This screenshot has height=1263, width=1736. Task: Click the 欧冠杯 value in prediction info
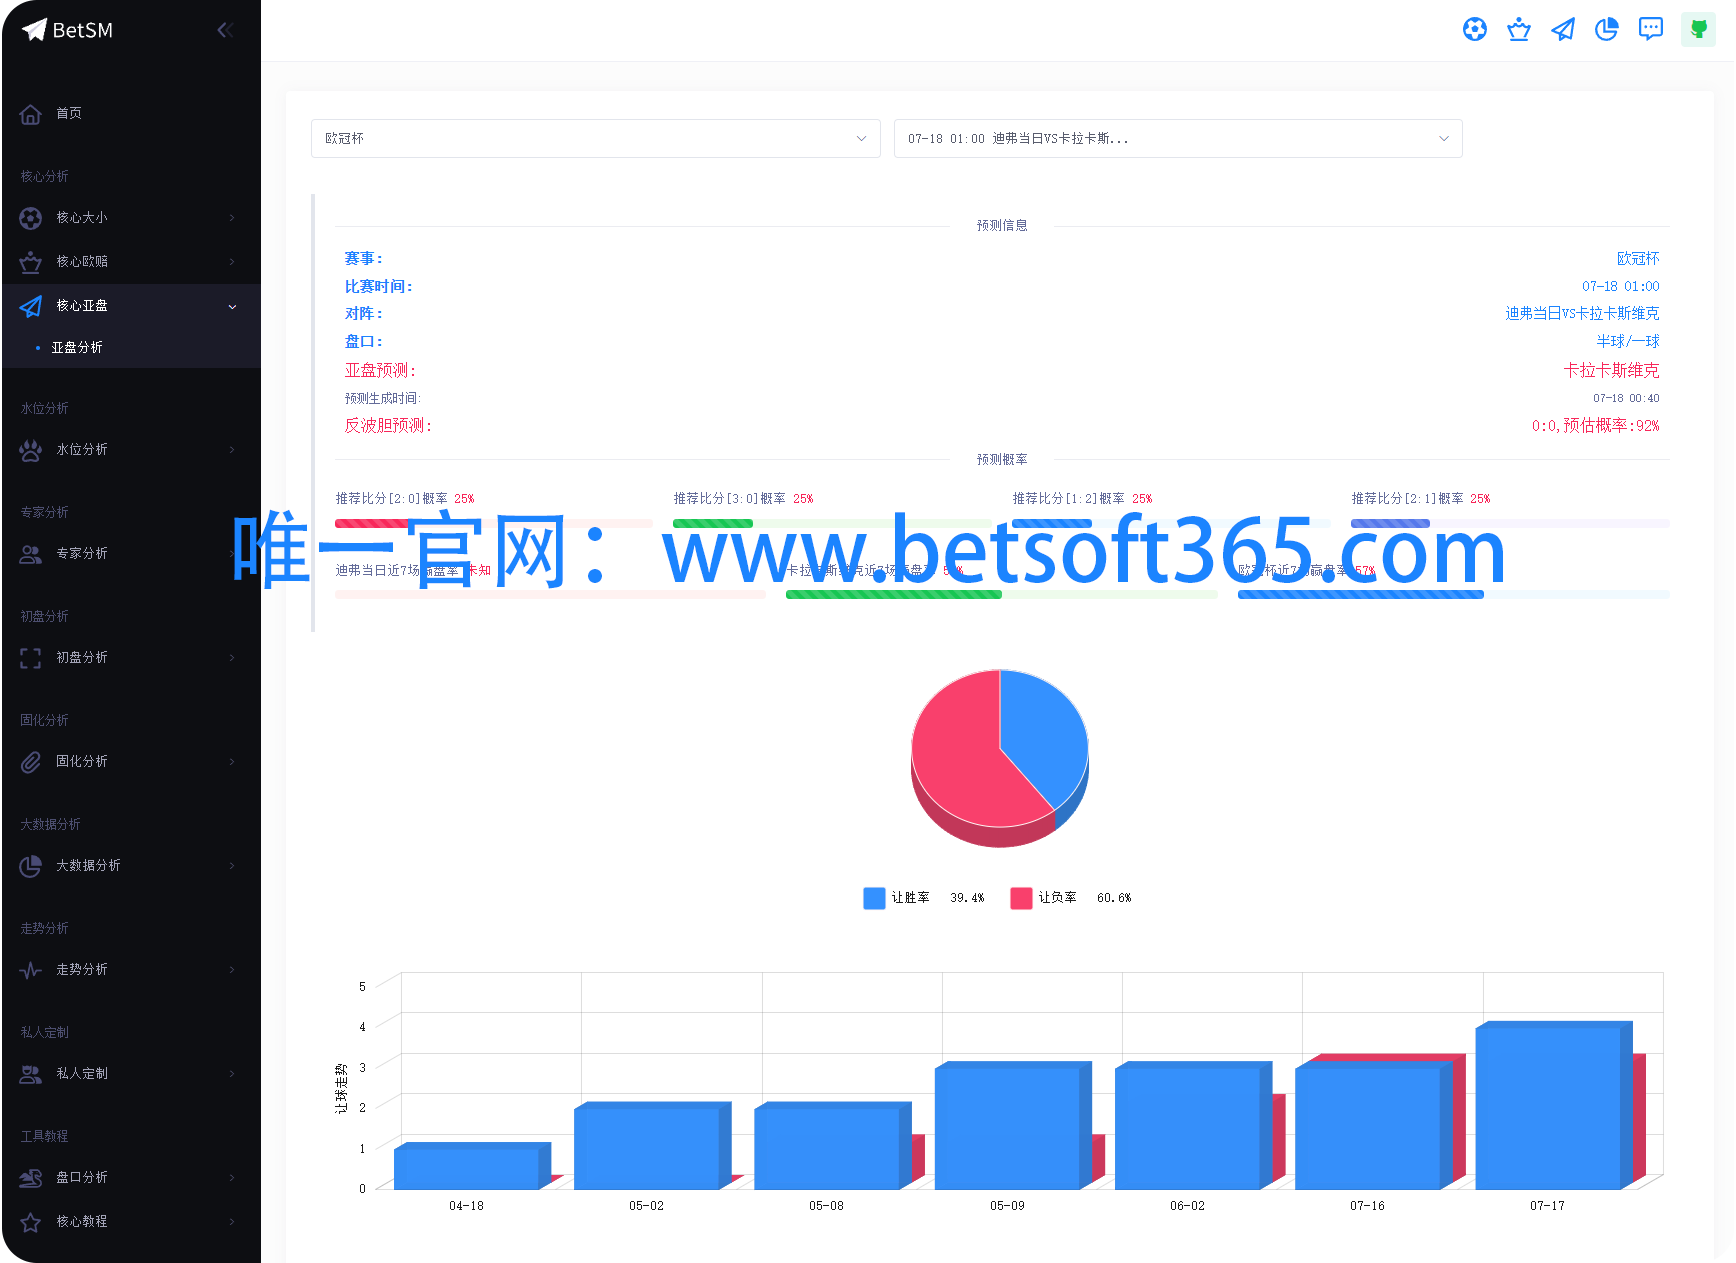1638,259
